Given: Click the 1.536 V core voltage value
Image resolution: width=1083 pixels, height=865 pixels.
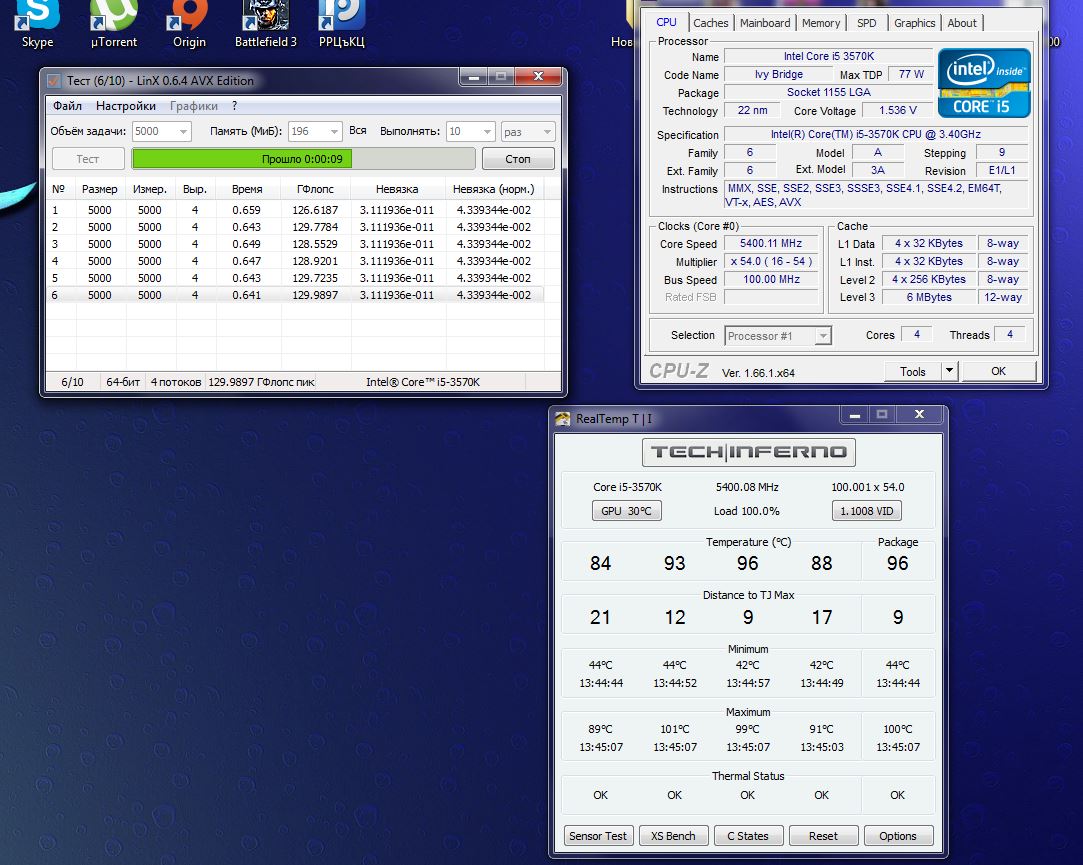Looking at the screenshot, I should pos(897,111).
